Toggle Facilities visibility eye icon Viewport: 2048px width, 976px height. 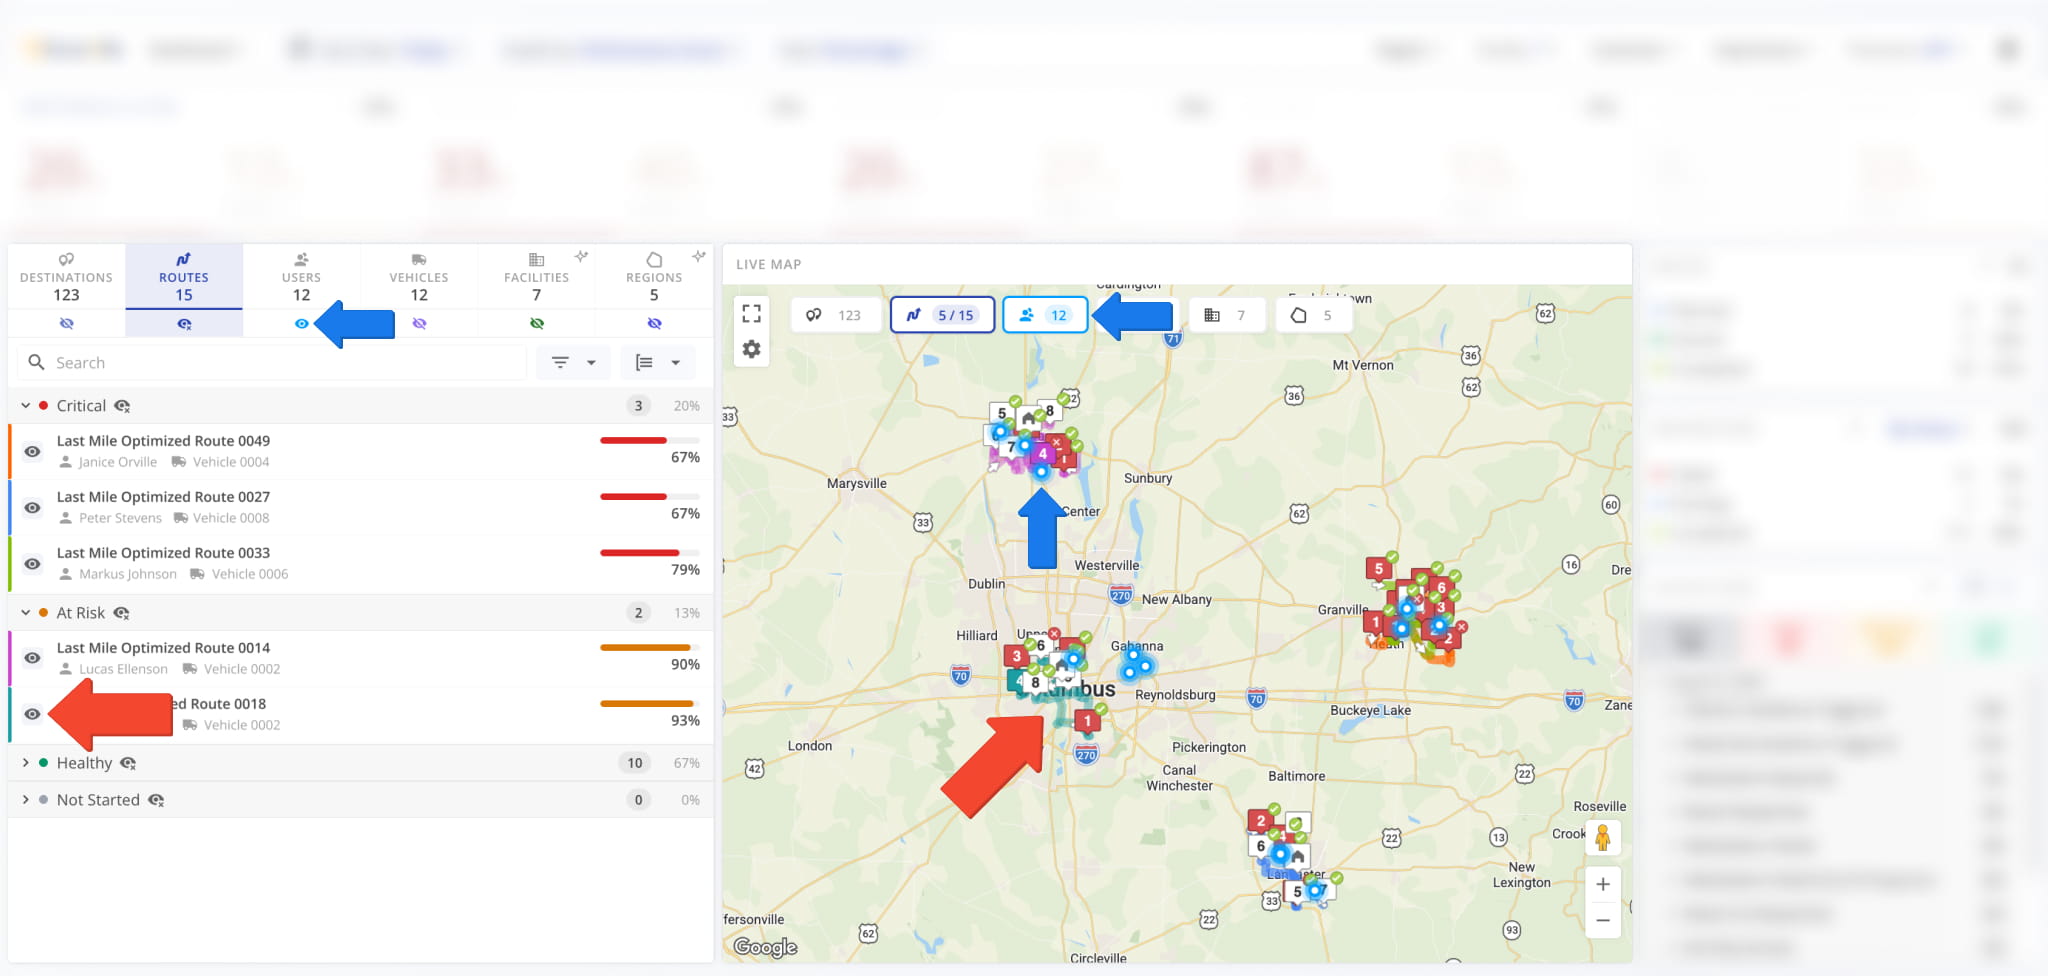pyautogui.click(x=537, y=323)
